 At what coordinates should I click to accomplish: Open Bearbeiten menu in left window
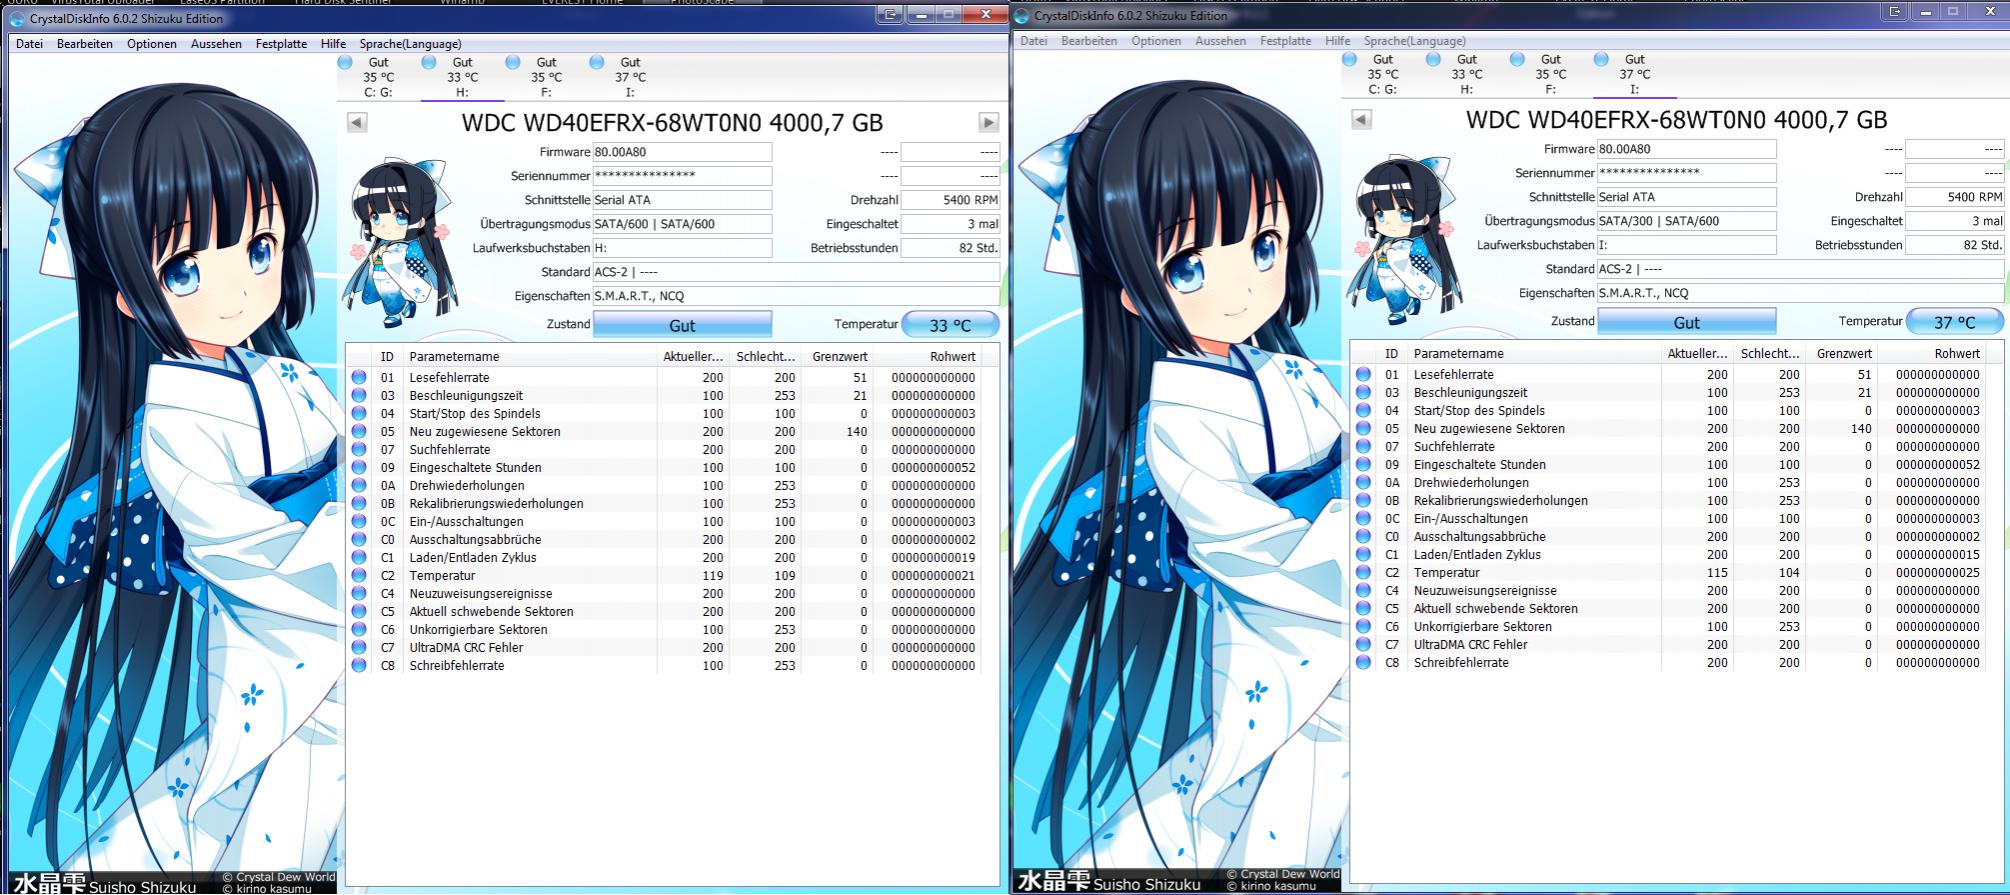(x=85, y=44)
